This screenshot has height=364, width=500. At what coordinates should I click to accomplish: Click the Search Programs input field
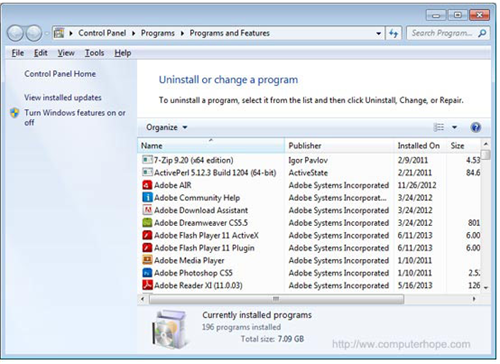click(442, 33)
